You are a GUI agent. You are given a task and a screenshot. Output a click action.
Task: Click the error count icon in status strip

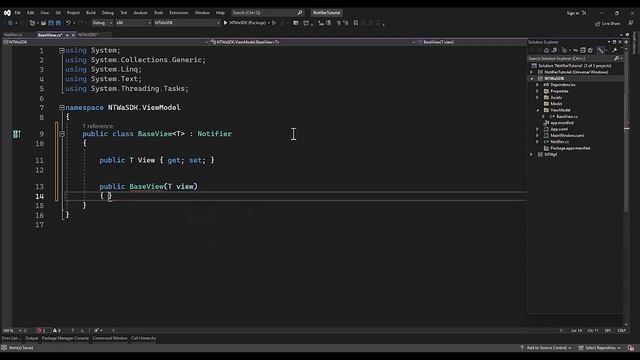point(40,330)
